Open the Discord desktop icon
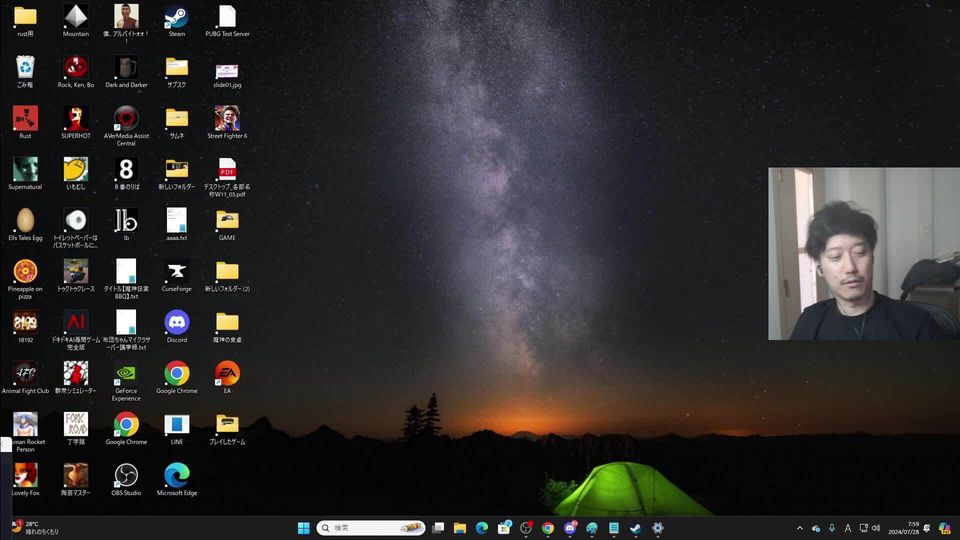This screenshot has width=960, height=540. [x=177, y=322]
